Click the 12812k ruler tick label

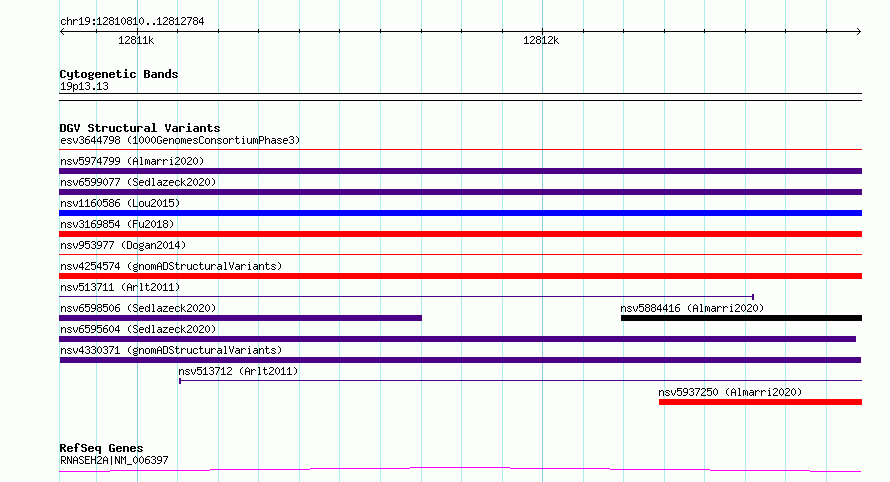[x=541, y=40]
